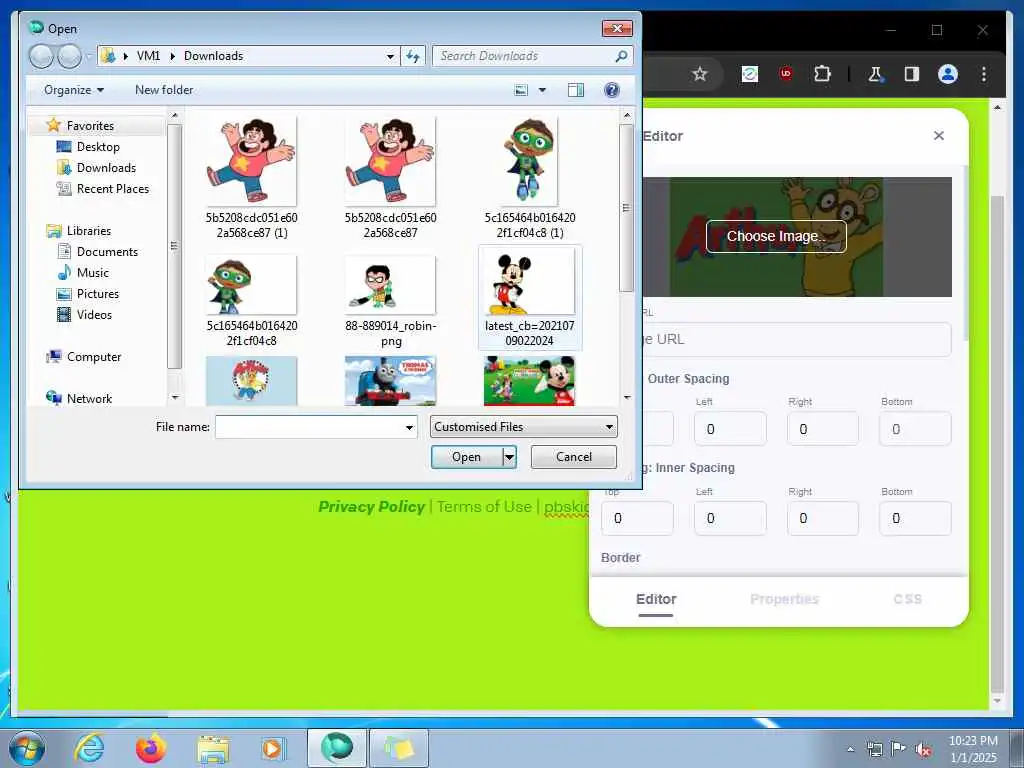
Task: Click Choose Image button in Editor
Action: coord(776,236)
